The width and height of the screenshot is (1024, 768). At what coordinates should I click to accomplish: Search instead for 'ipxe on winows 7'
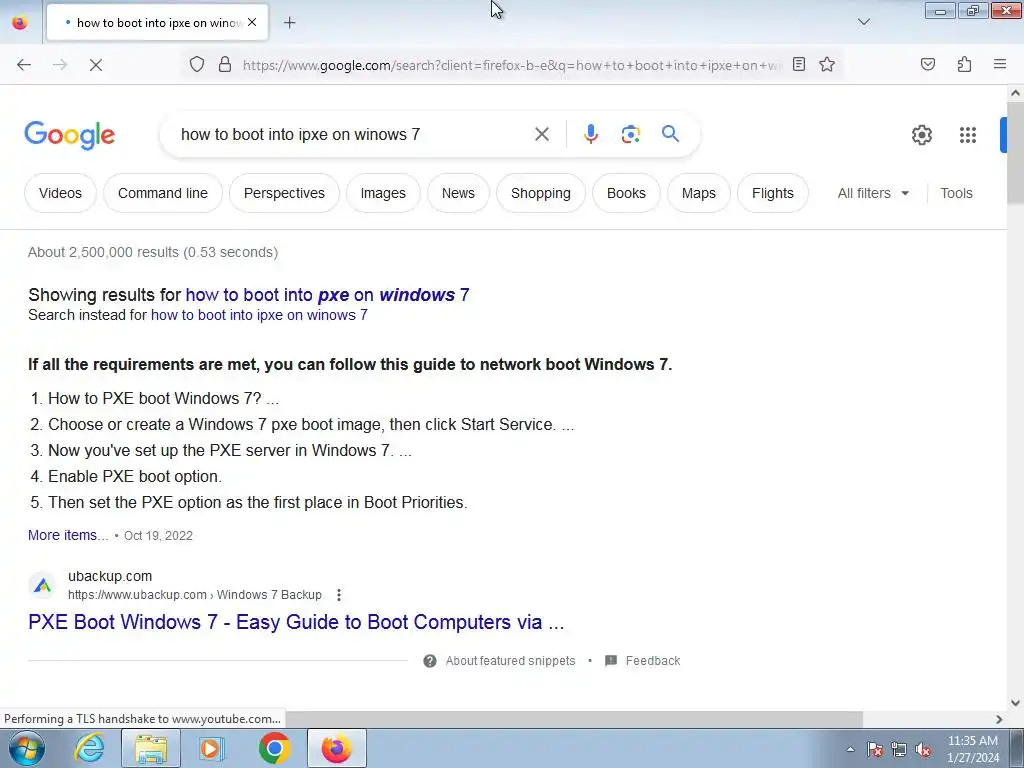coord(259,315)
